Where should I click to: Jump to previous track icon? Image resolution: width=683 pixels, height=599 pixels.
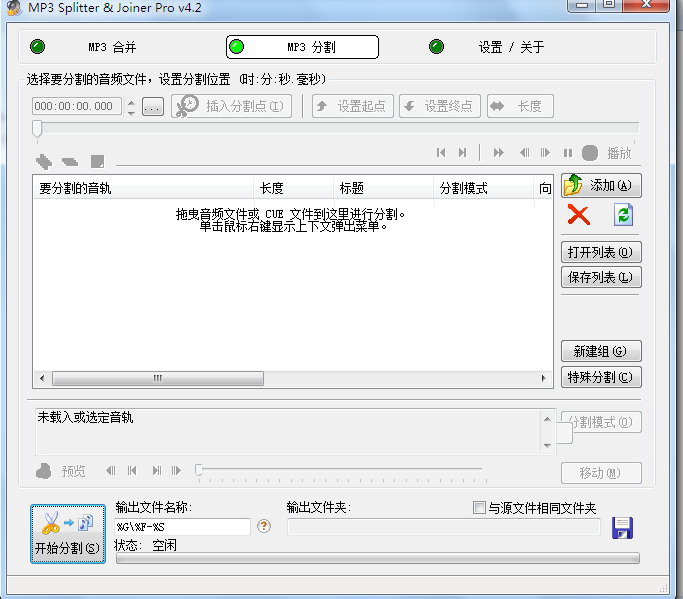coord(441,152)
